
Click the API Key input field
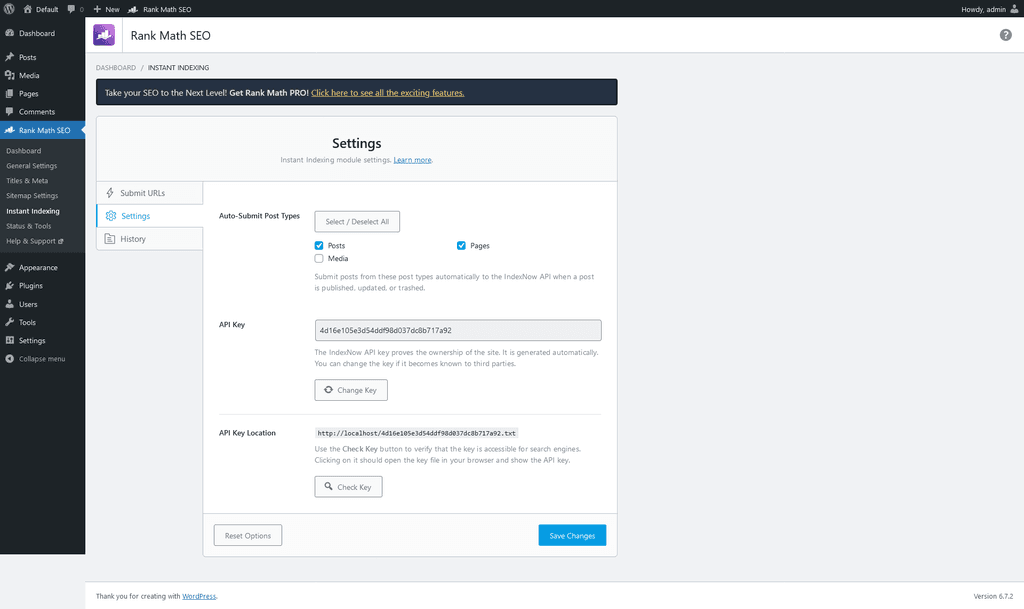pyautogui.click(x=458, y=330)
